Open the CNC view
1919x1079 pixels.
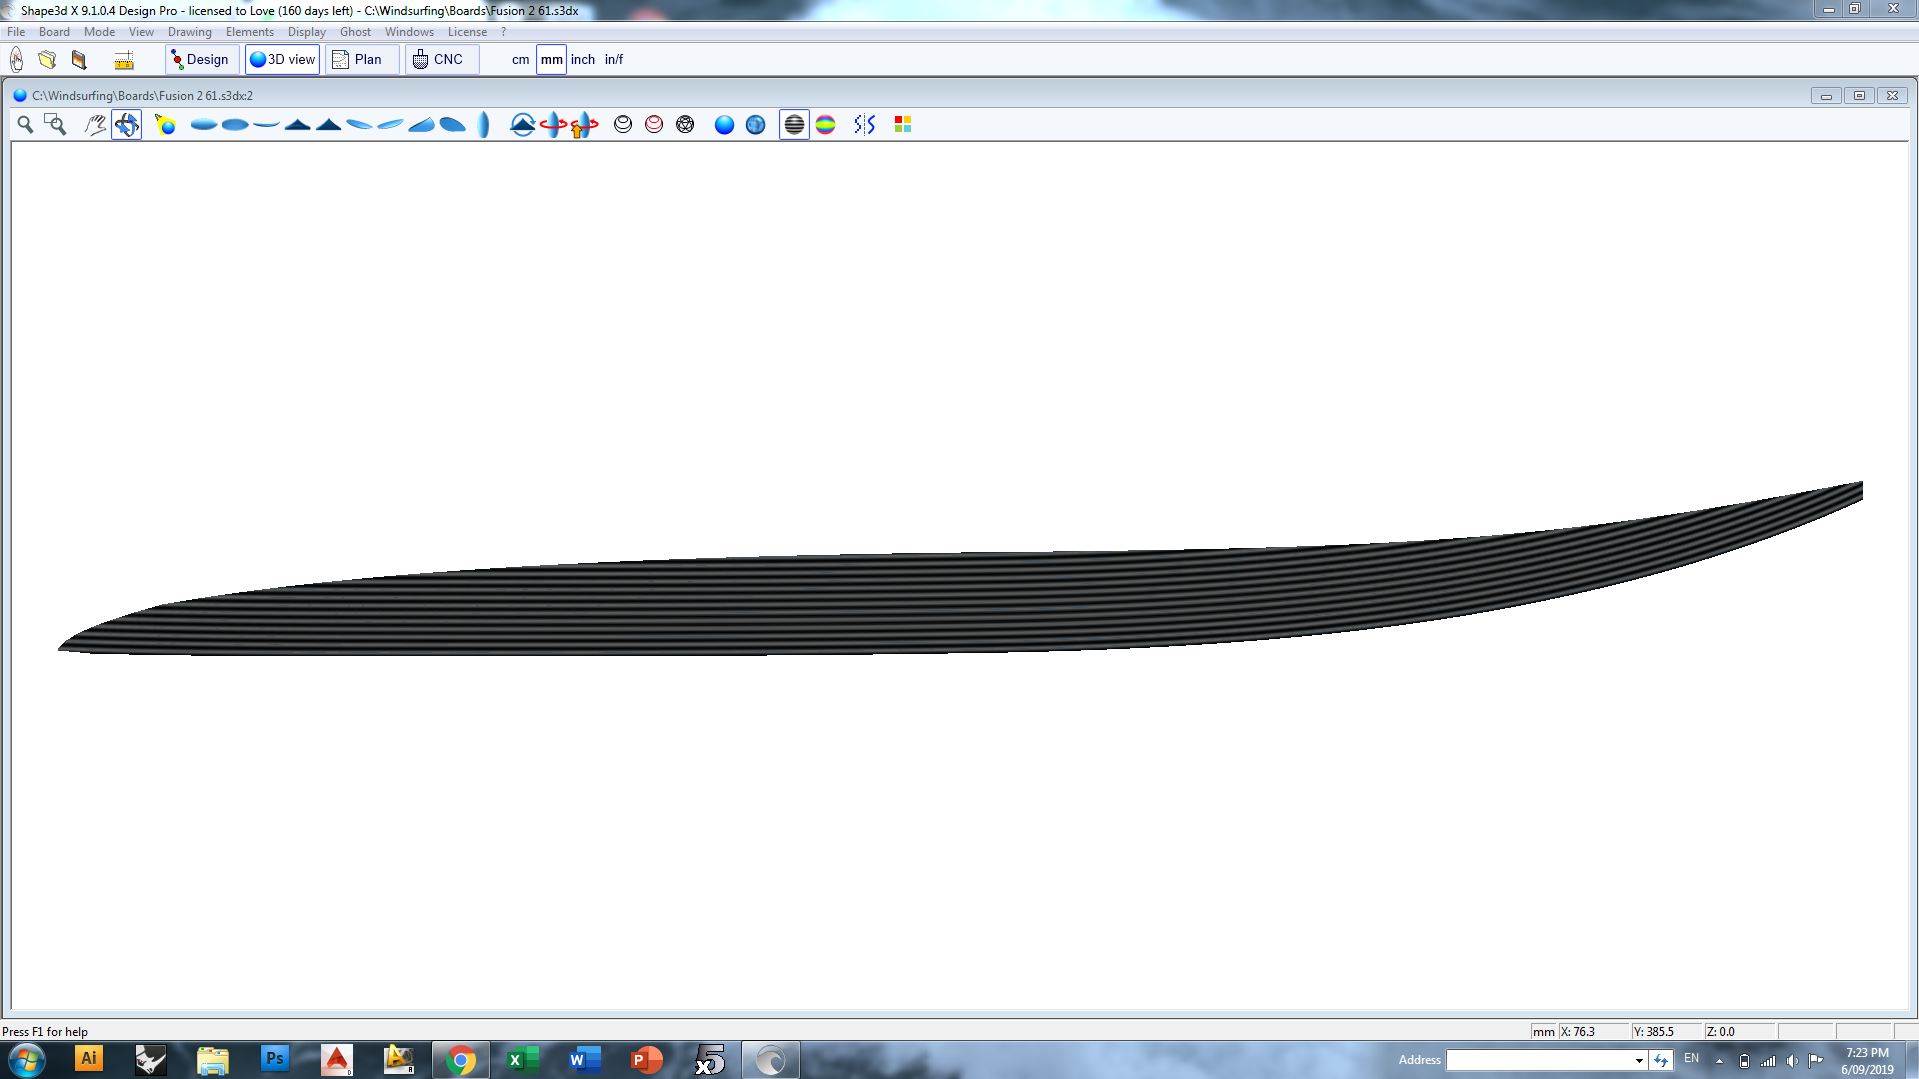click(x=440, y=60)
